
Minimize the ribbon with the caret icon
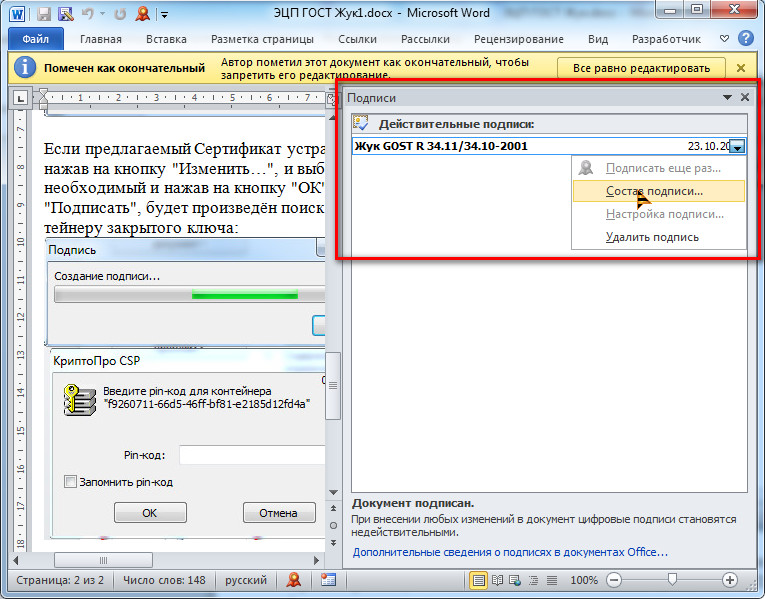click(725, 39)
